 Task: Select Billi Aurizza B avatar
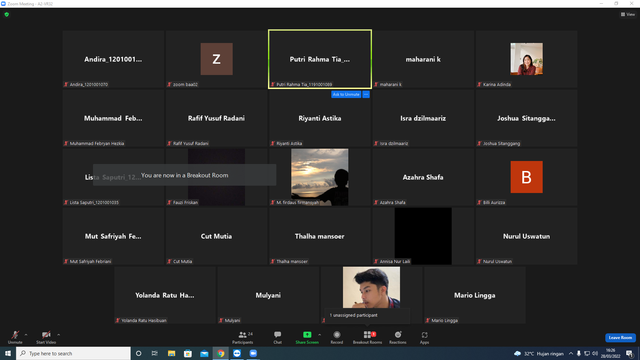pyautogui.click(x=527, y=177)
